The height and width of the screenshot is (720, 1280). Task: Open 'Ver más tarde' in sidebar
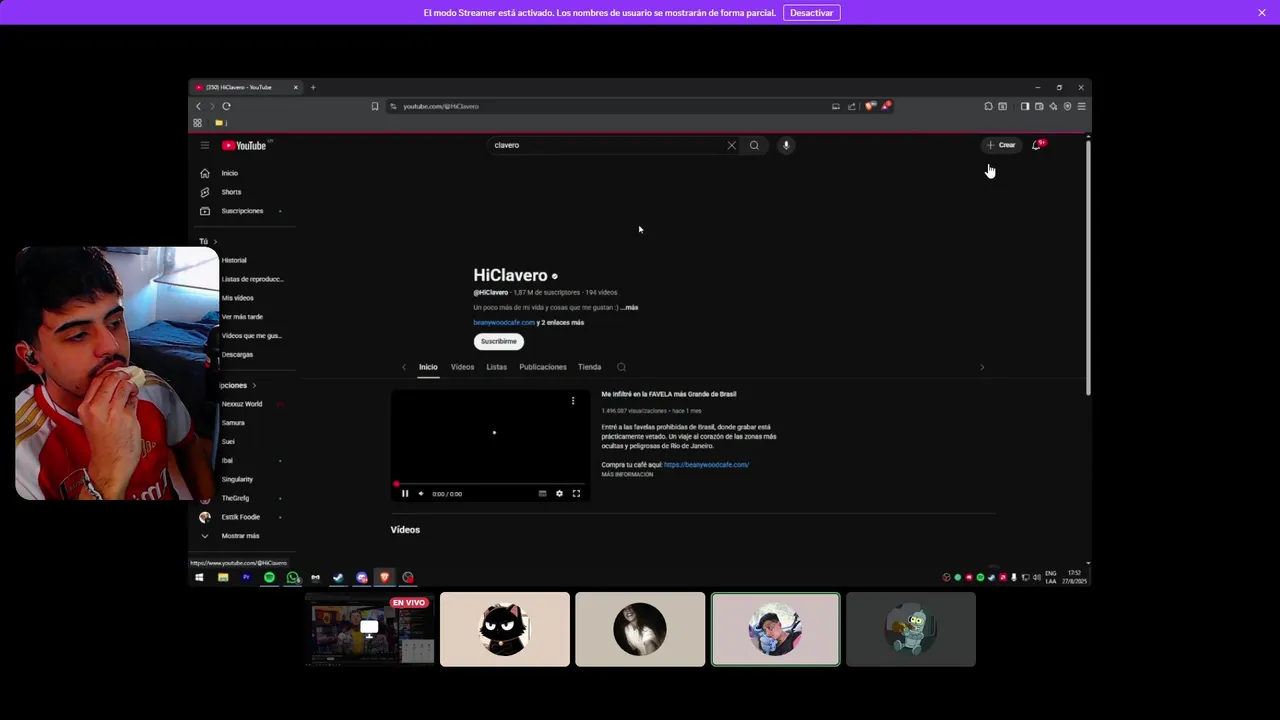pyautogui.click(x=242, y=317)
